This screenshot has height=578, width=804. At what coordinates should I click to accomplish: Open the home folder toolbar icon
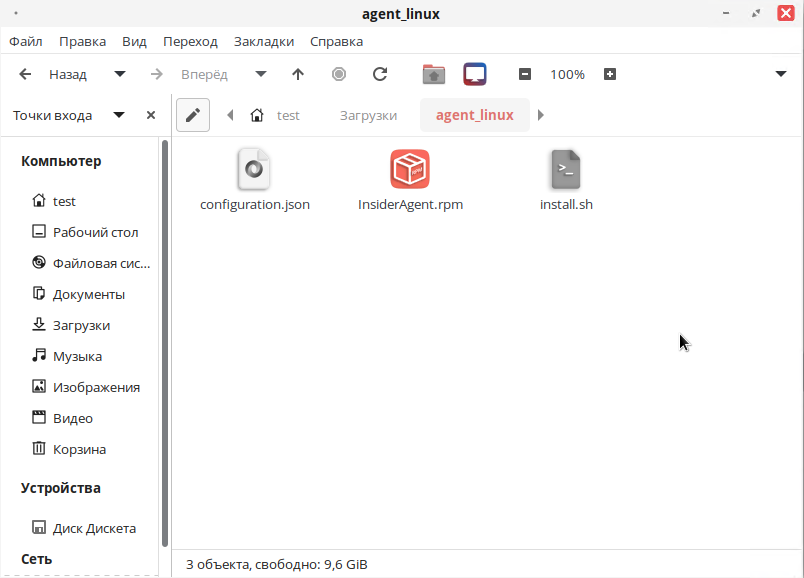(x=433, y=74)
